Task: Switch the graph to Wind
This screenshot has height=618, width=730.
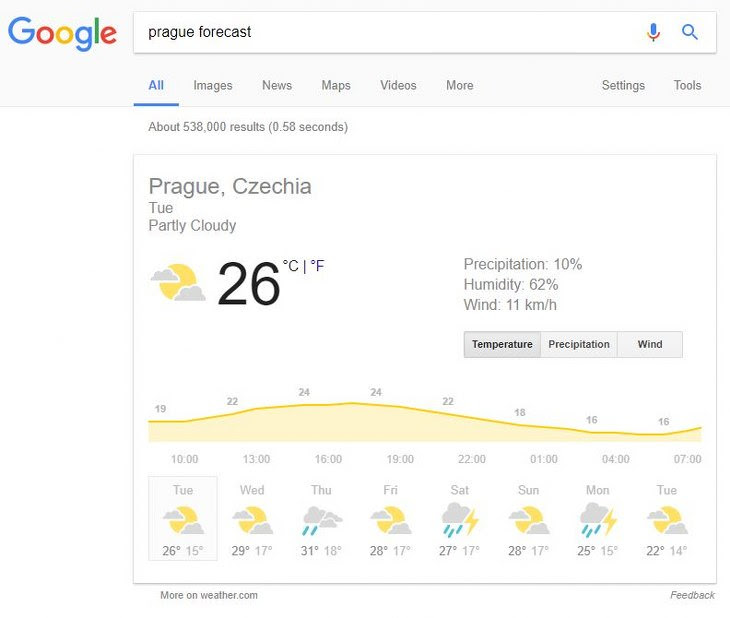Action: click(650, 344)
